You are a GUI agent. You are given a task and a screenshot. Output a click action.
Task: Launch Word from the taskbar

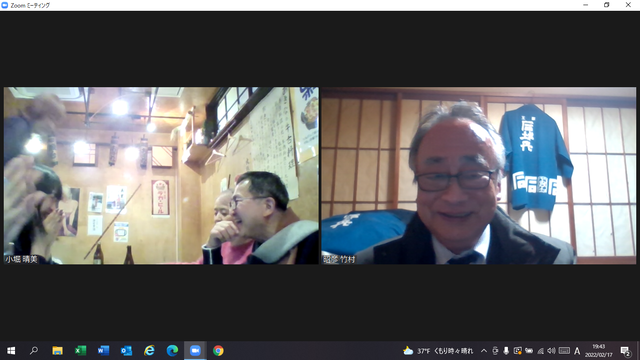click(103, 351)
